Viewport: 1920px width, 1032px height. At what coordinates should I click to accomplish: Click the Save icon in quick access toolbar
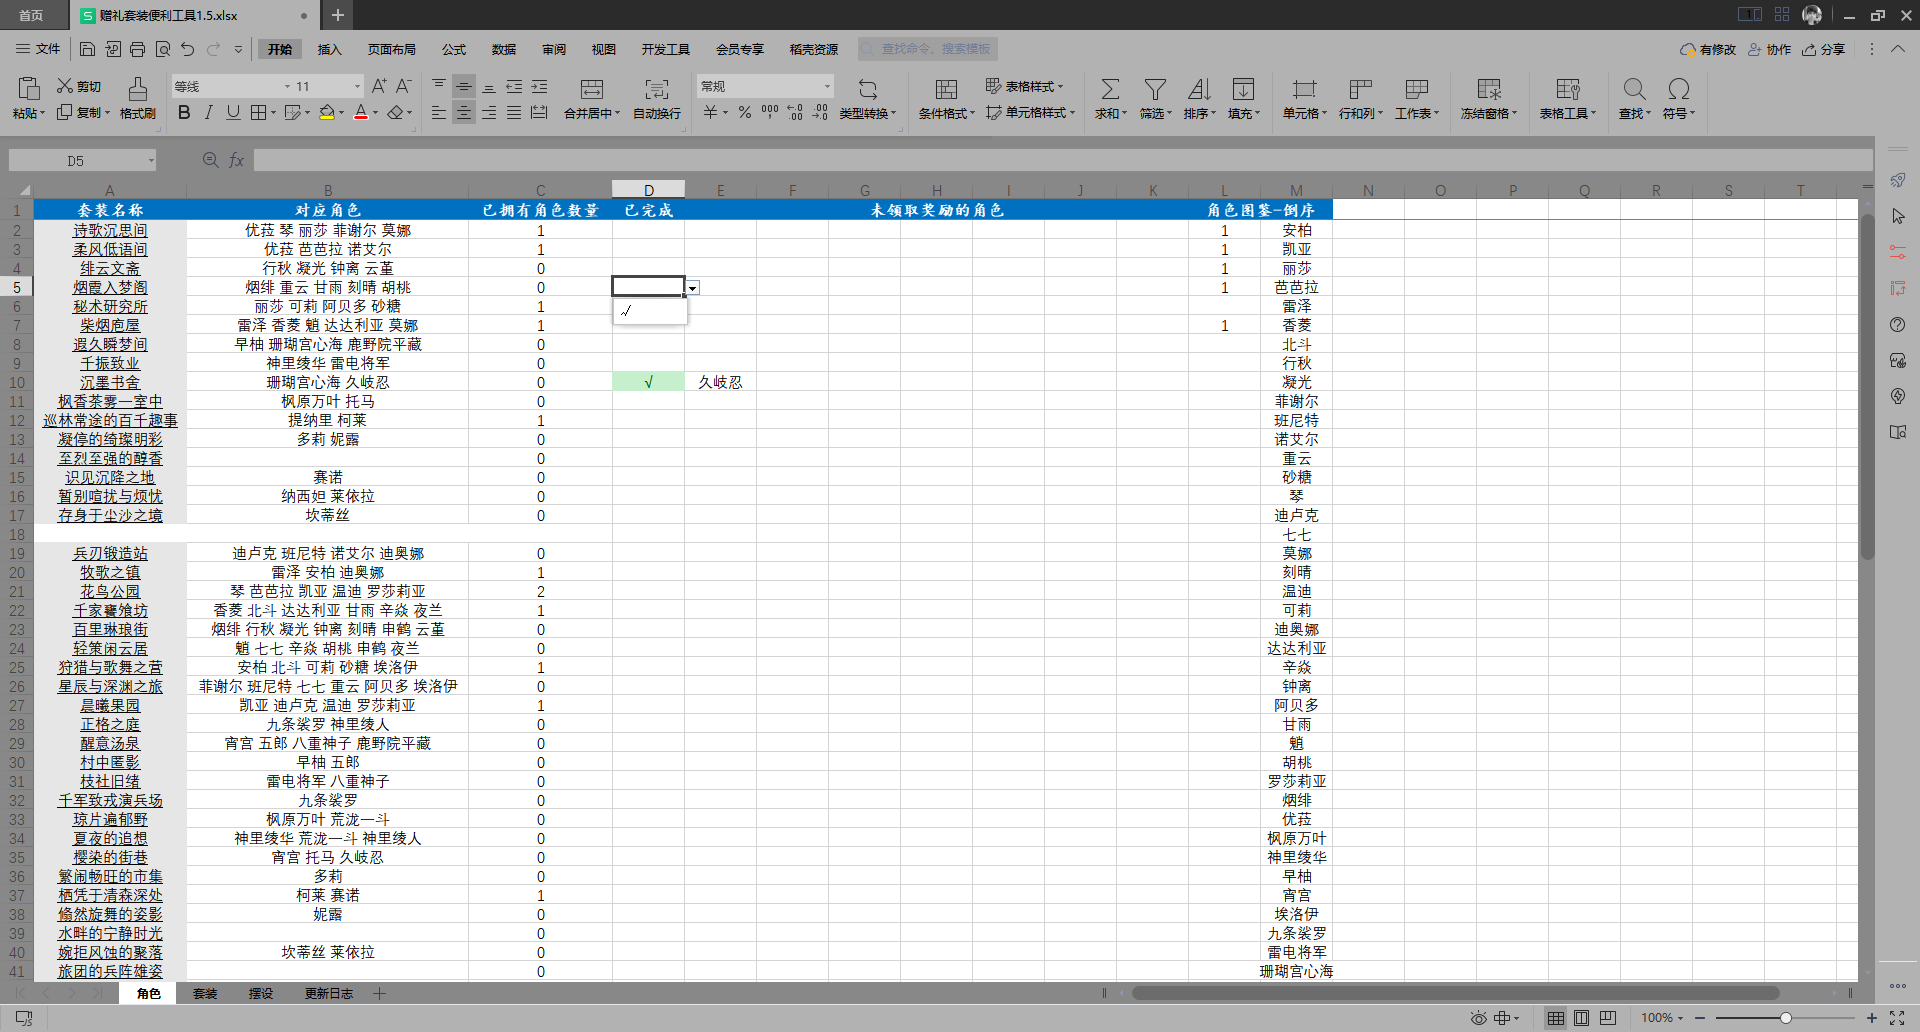[87, 49]
